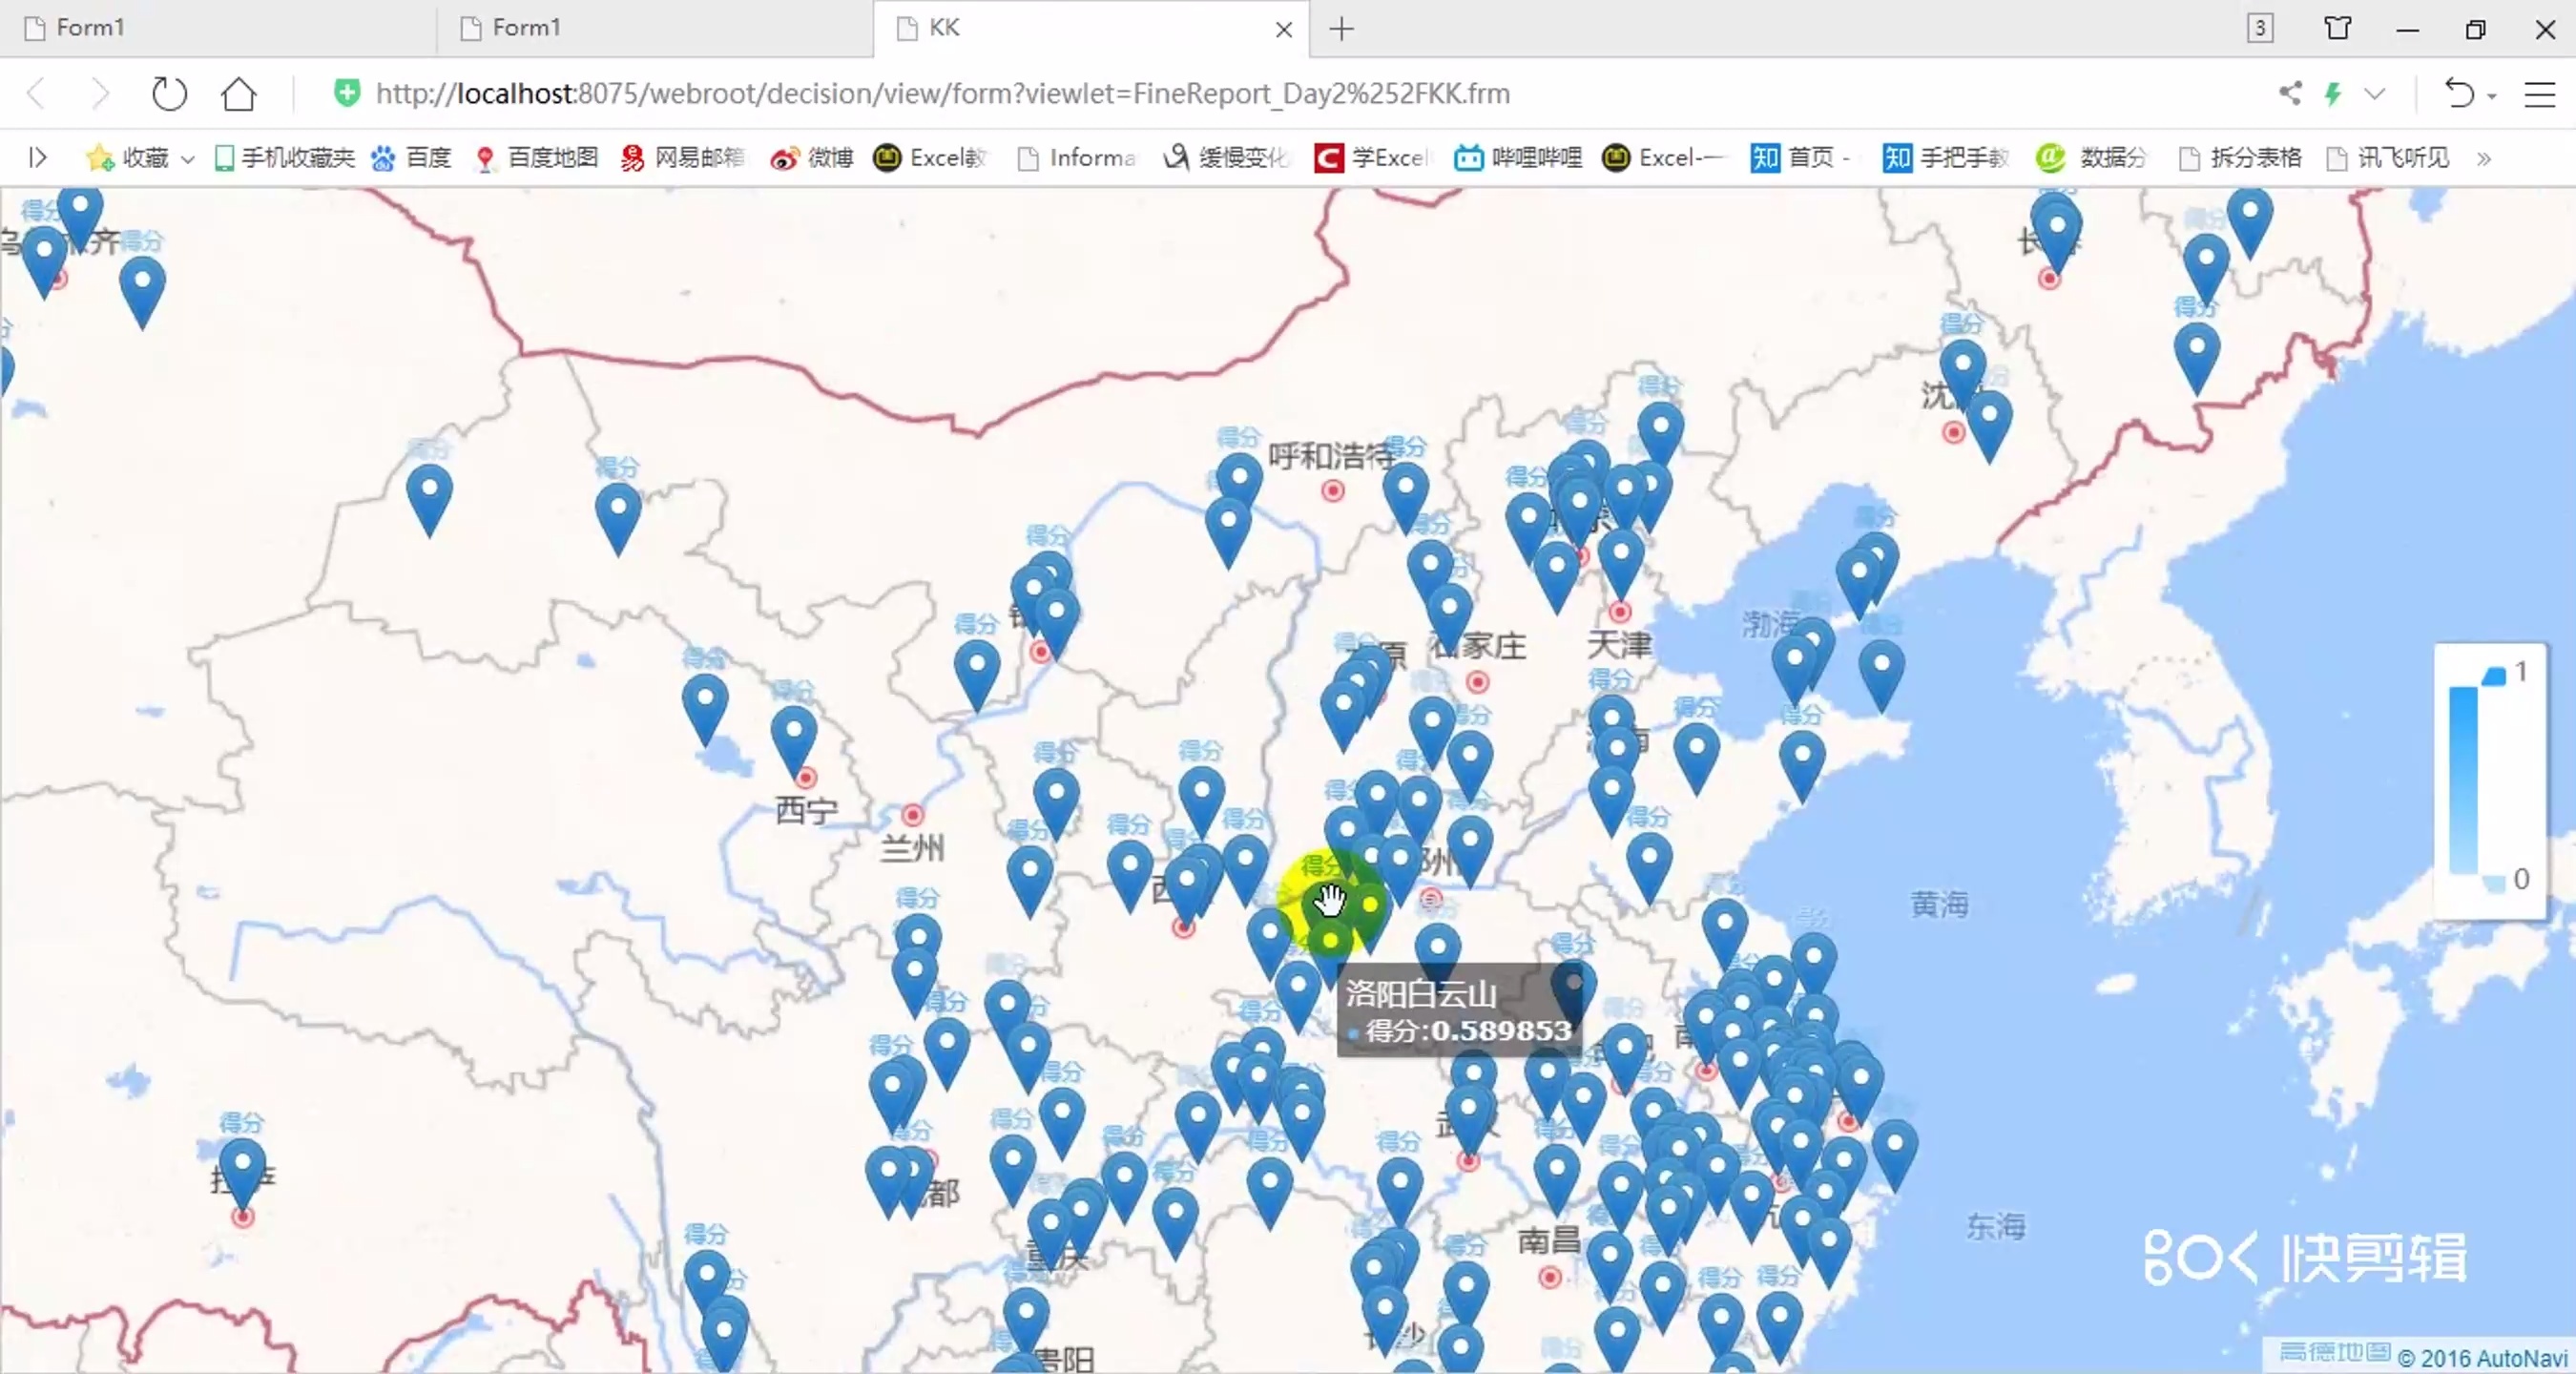Viewport: 2576px width, 1374px height.
Task: Click the share page icon
Action: click(x=2290, y=93)
